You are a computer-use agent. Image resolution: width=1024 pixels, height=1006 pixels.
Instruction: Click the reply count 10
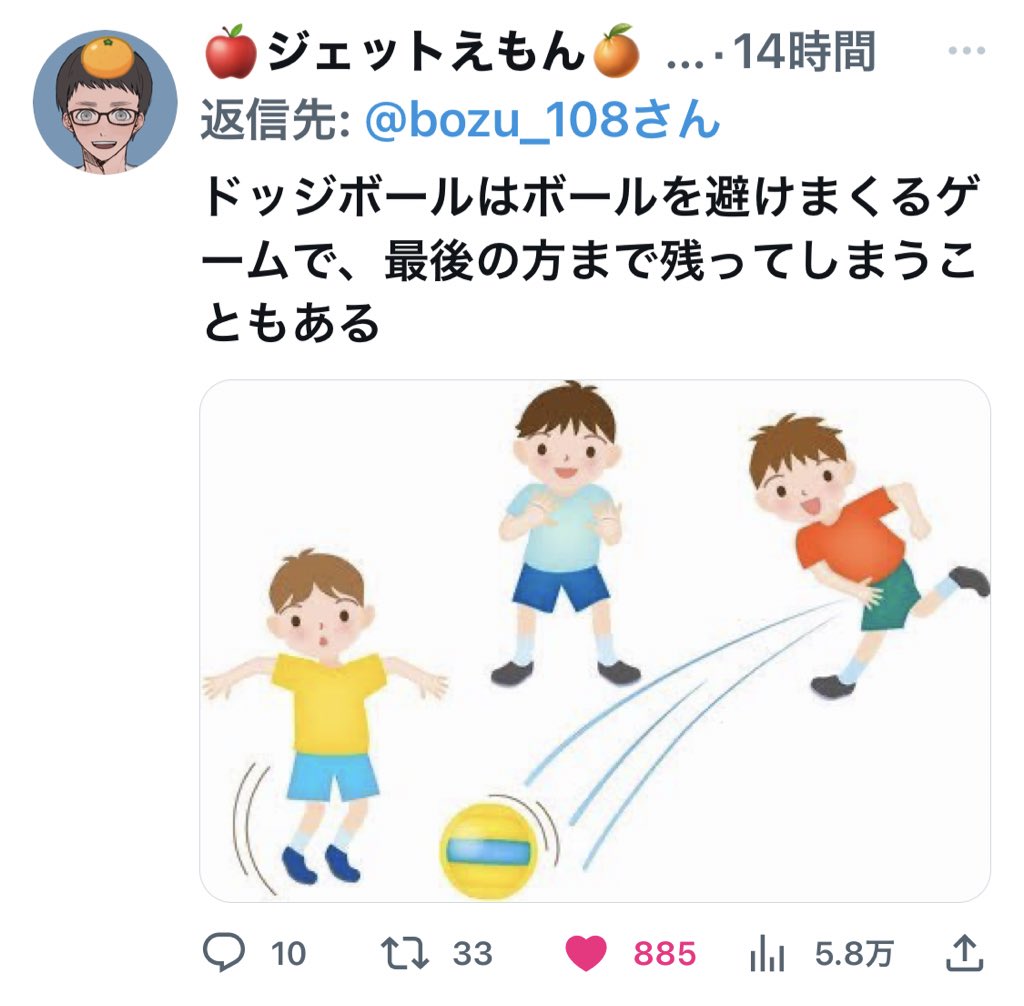pyautogui.click(x=288, y=954)
